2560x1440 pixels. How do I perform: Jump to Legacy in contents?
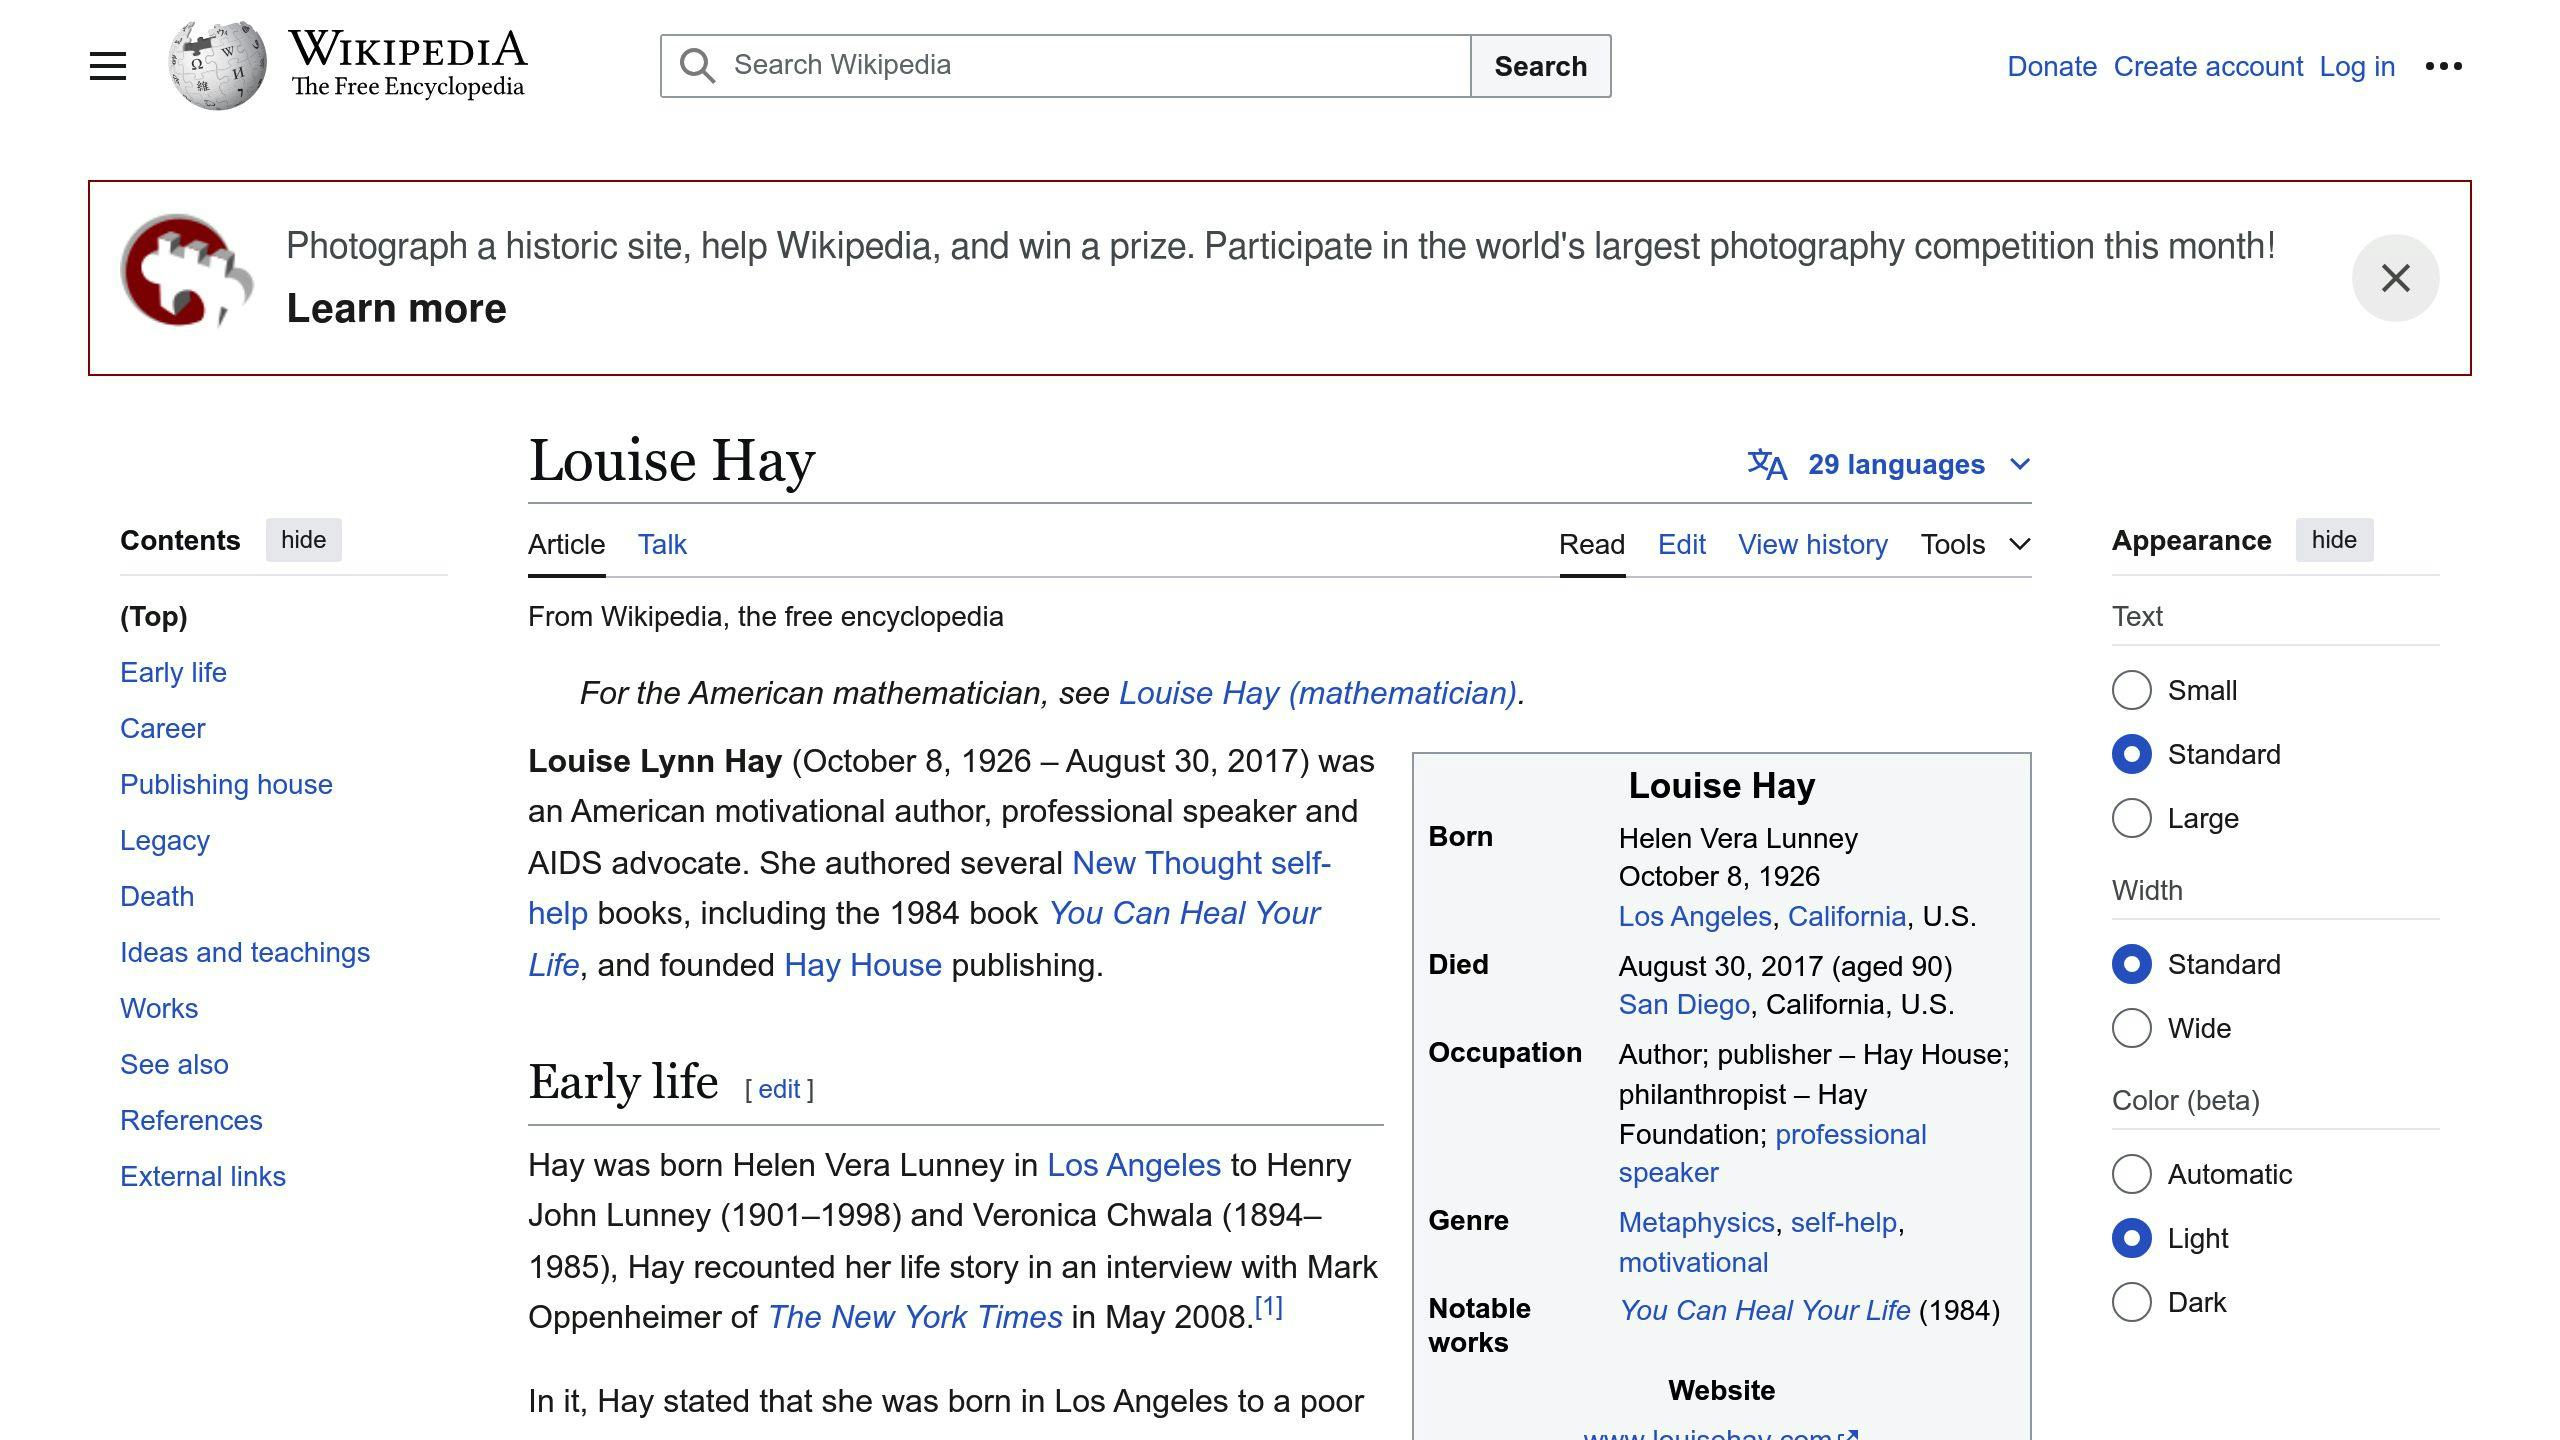point(165,840)
